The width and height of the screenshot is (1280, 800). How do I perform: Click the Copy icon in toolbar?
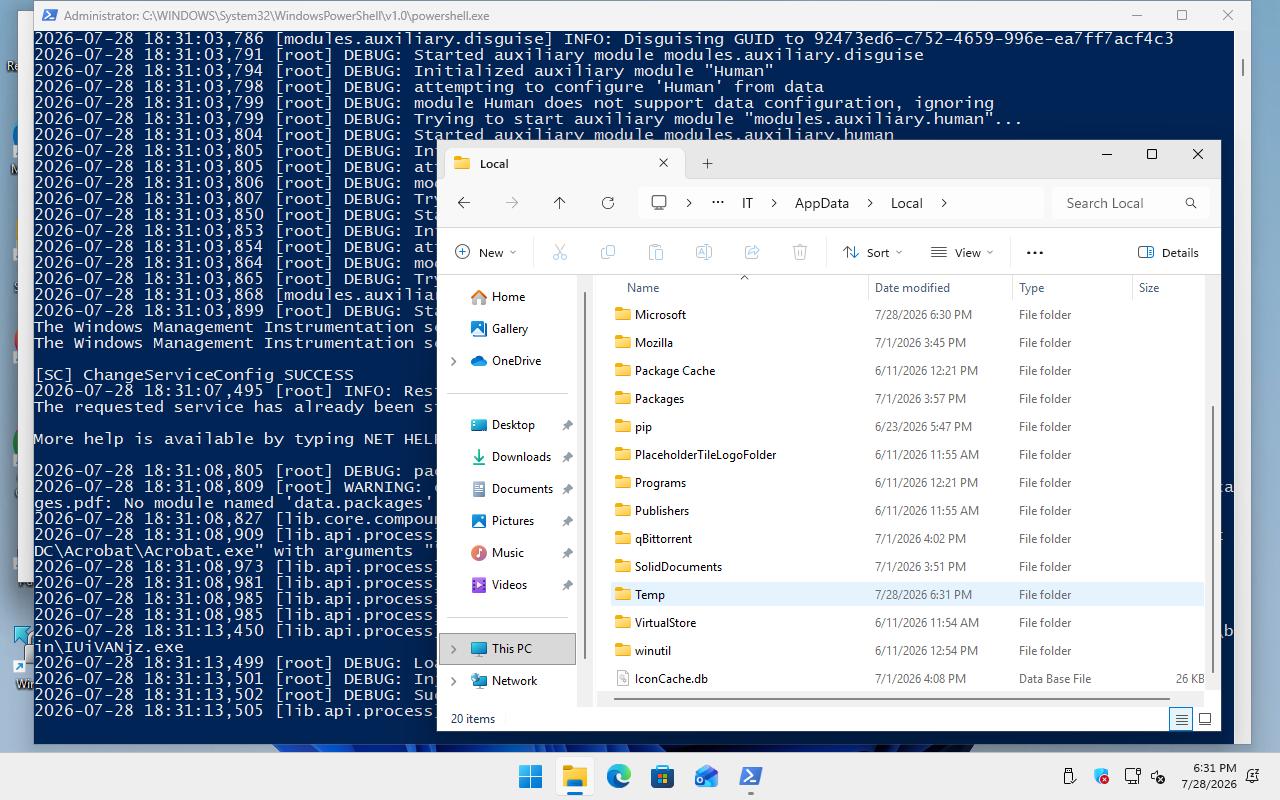608,253
